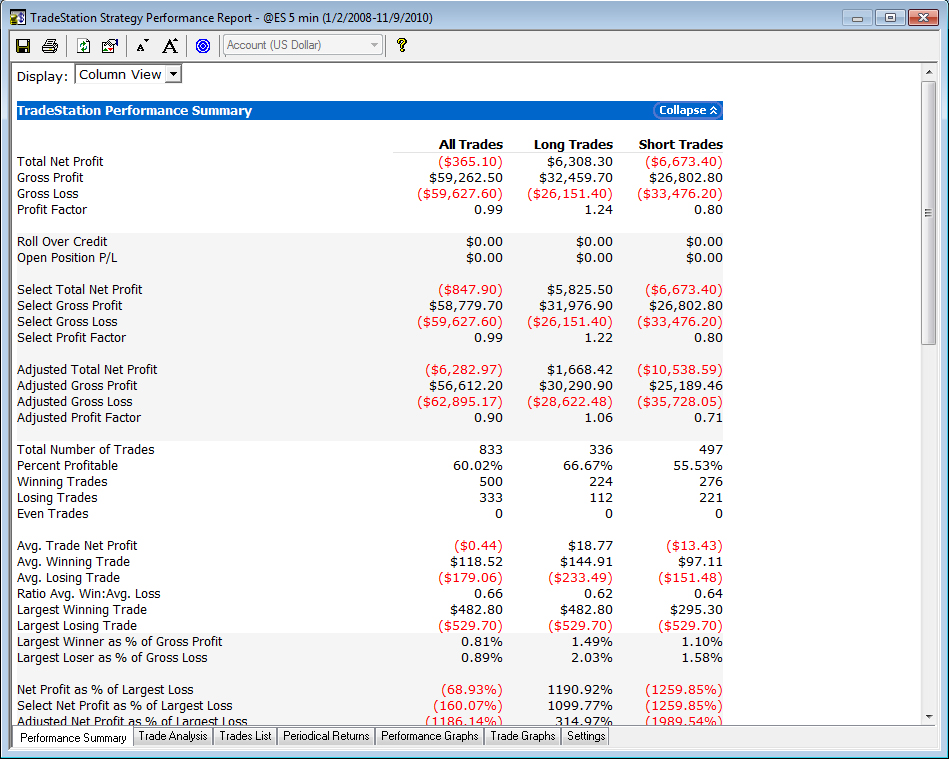The height and width of the screenshot is (759, 949).
Task: Click the vertical scrollbar thumb
Action: 928,213
